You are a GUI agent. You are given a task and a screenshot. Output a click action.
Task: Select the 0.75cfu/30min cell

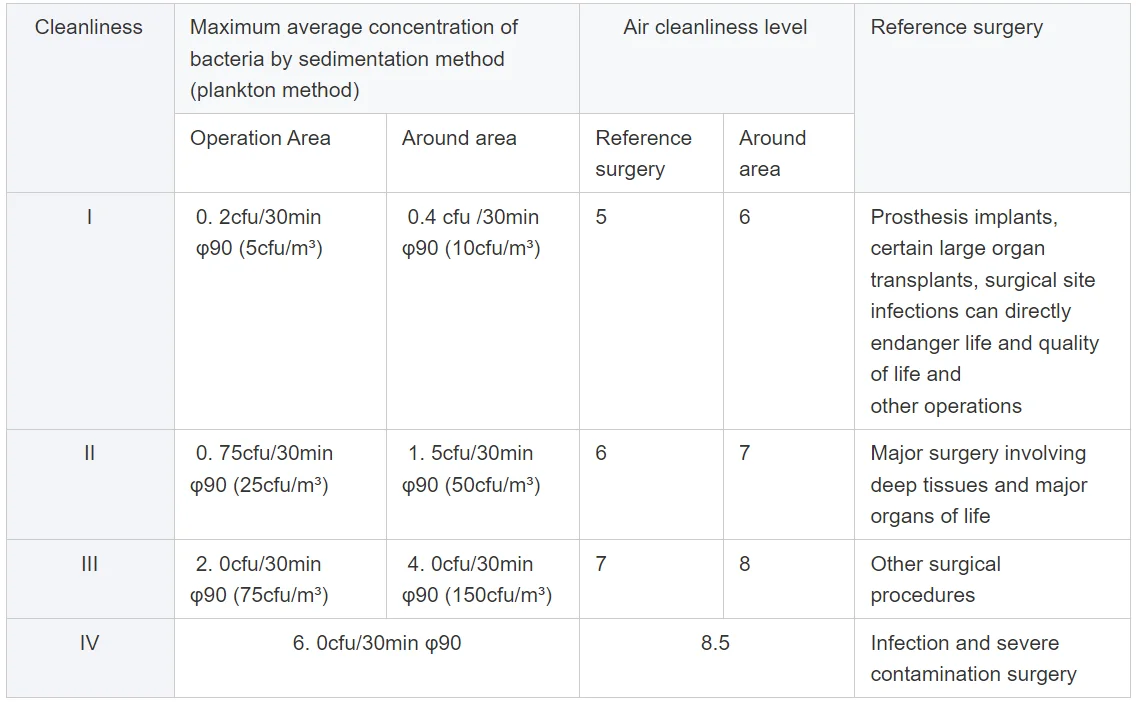262,469
